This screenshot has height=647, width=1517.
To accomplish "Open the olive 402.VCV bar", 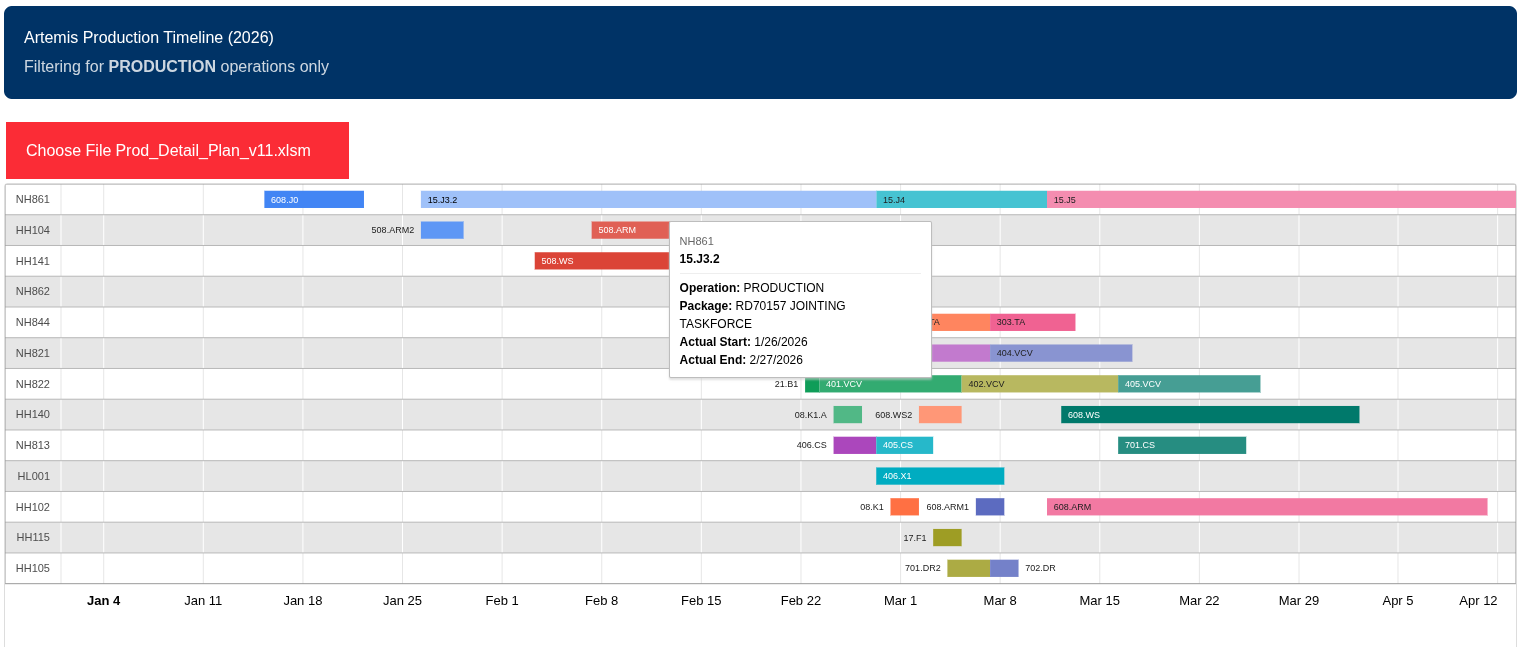I will click(1040, 384).
